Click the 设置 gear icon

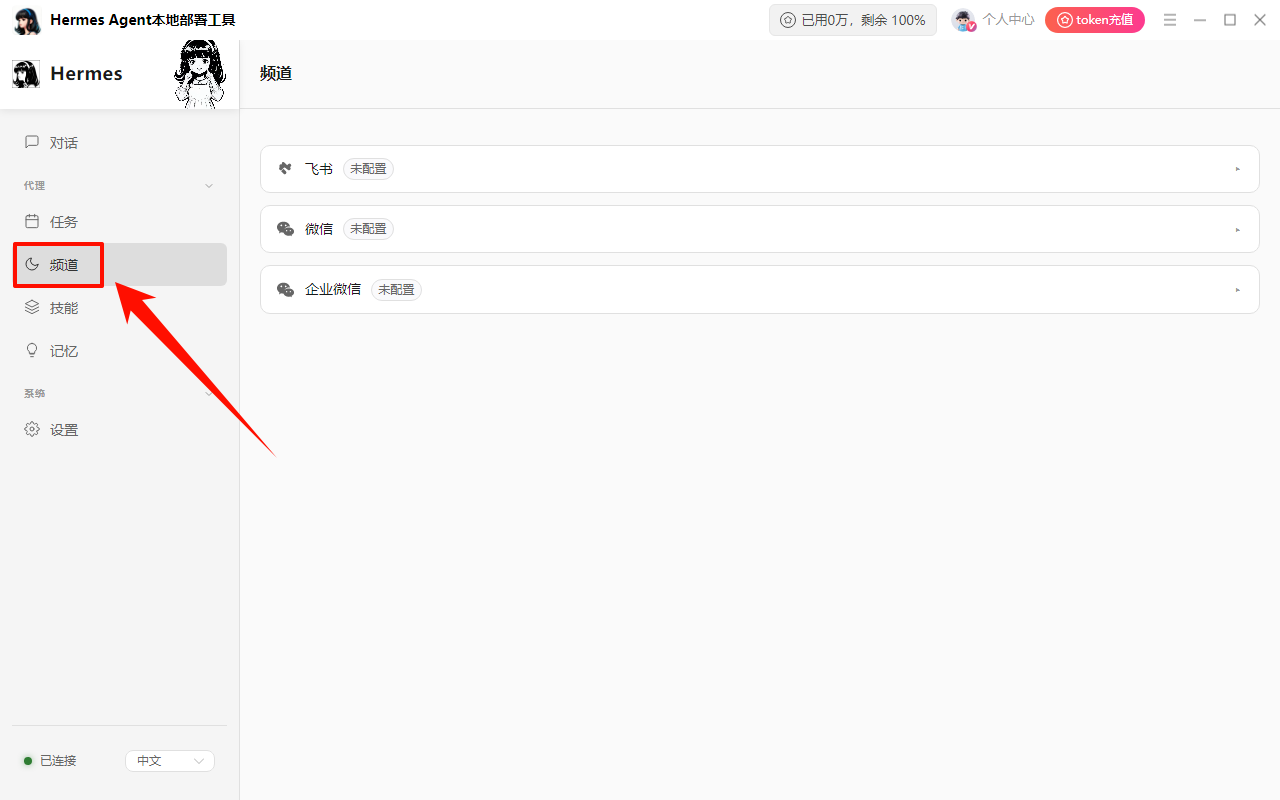click(32, 429)
